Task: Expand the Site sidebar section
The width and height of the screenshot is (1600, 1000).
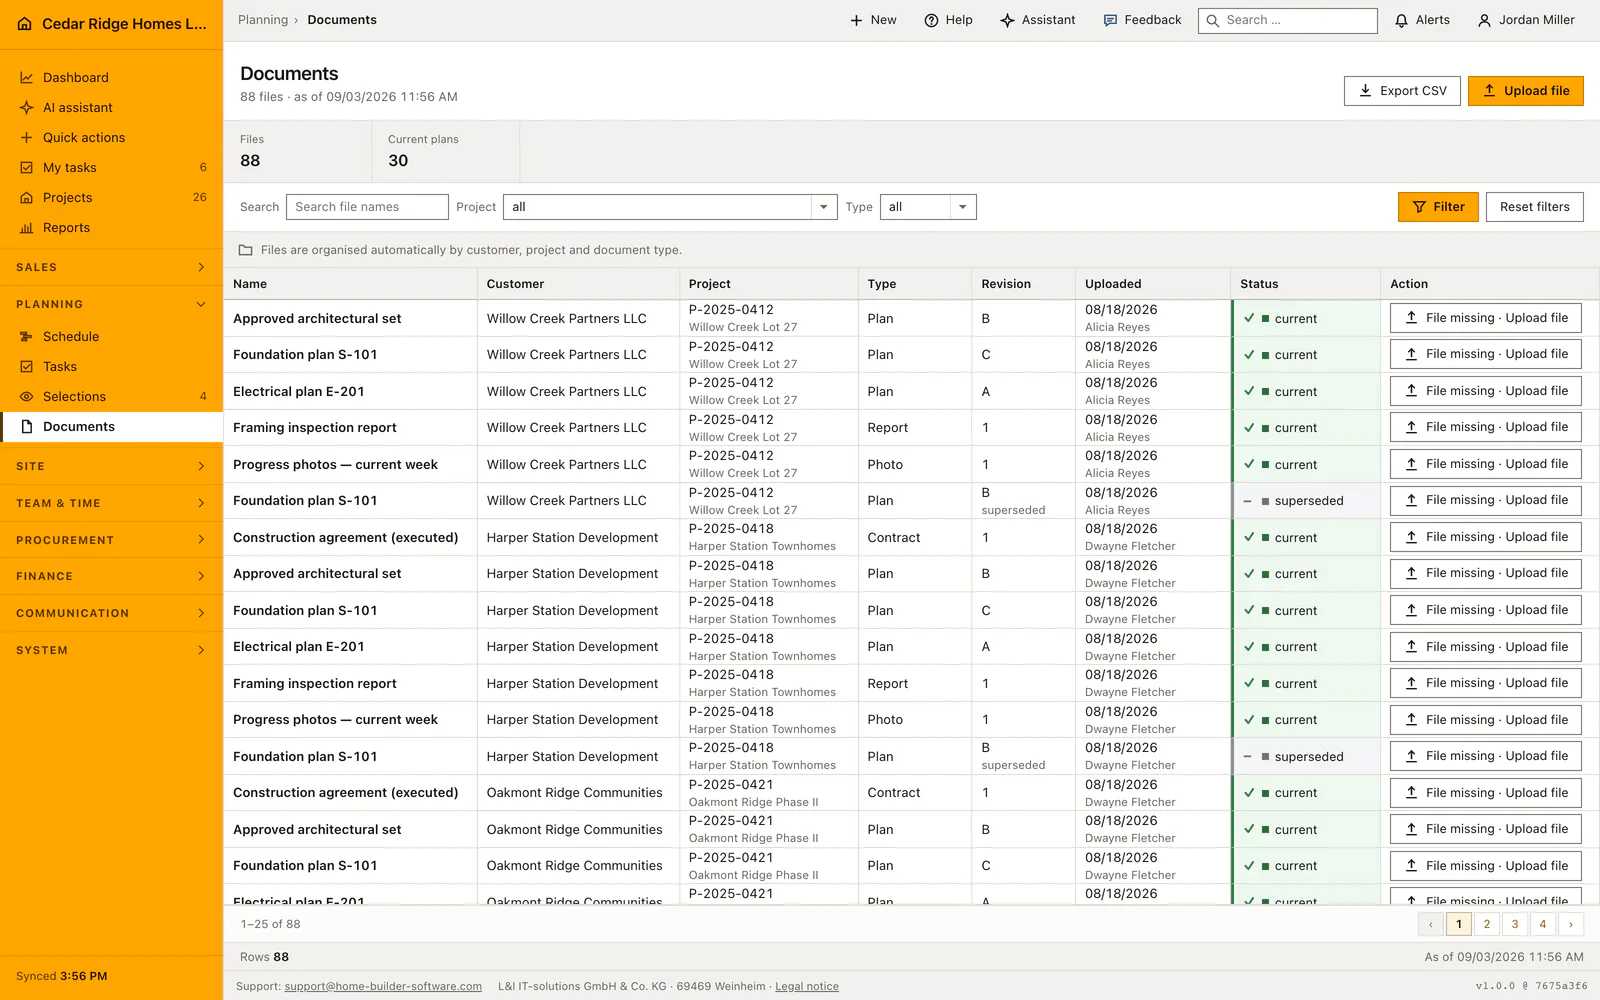Action: [x=111, y=466]
